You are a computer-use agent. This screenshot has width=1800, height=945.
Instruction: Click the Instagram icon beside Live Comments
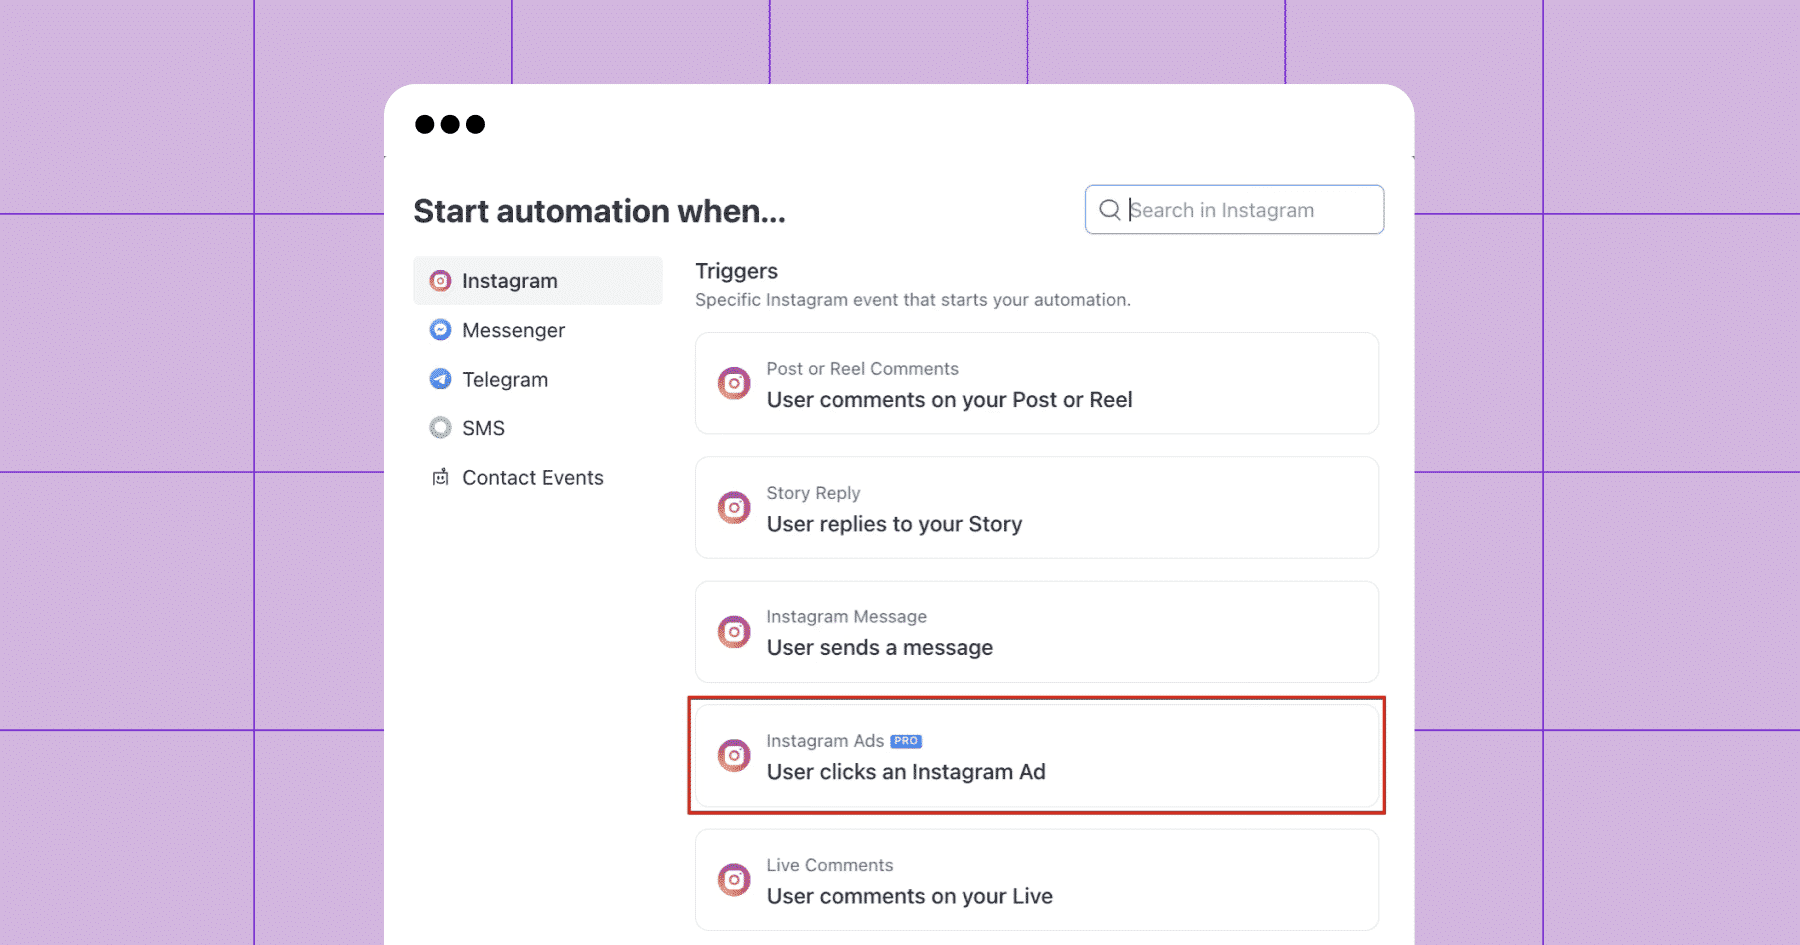734,880
